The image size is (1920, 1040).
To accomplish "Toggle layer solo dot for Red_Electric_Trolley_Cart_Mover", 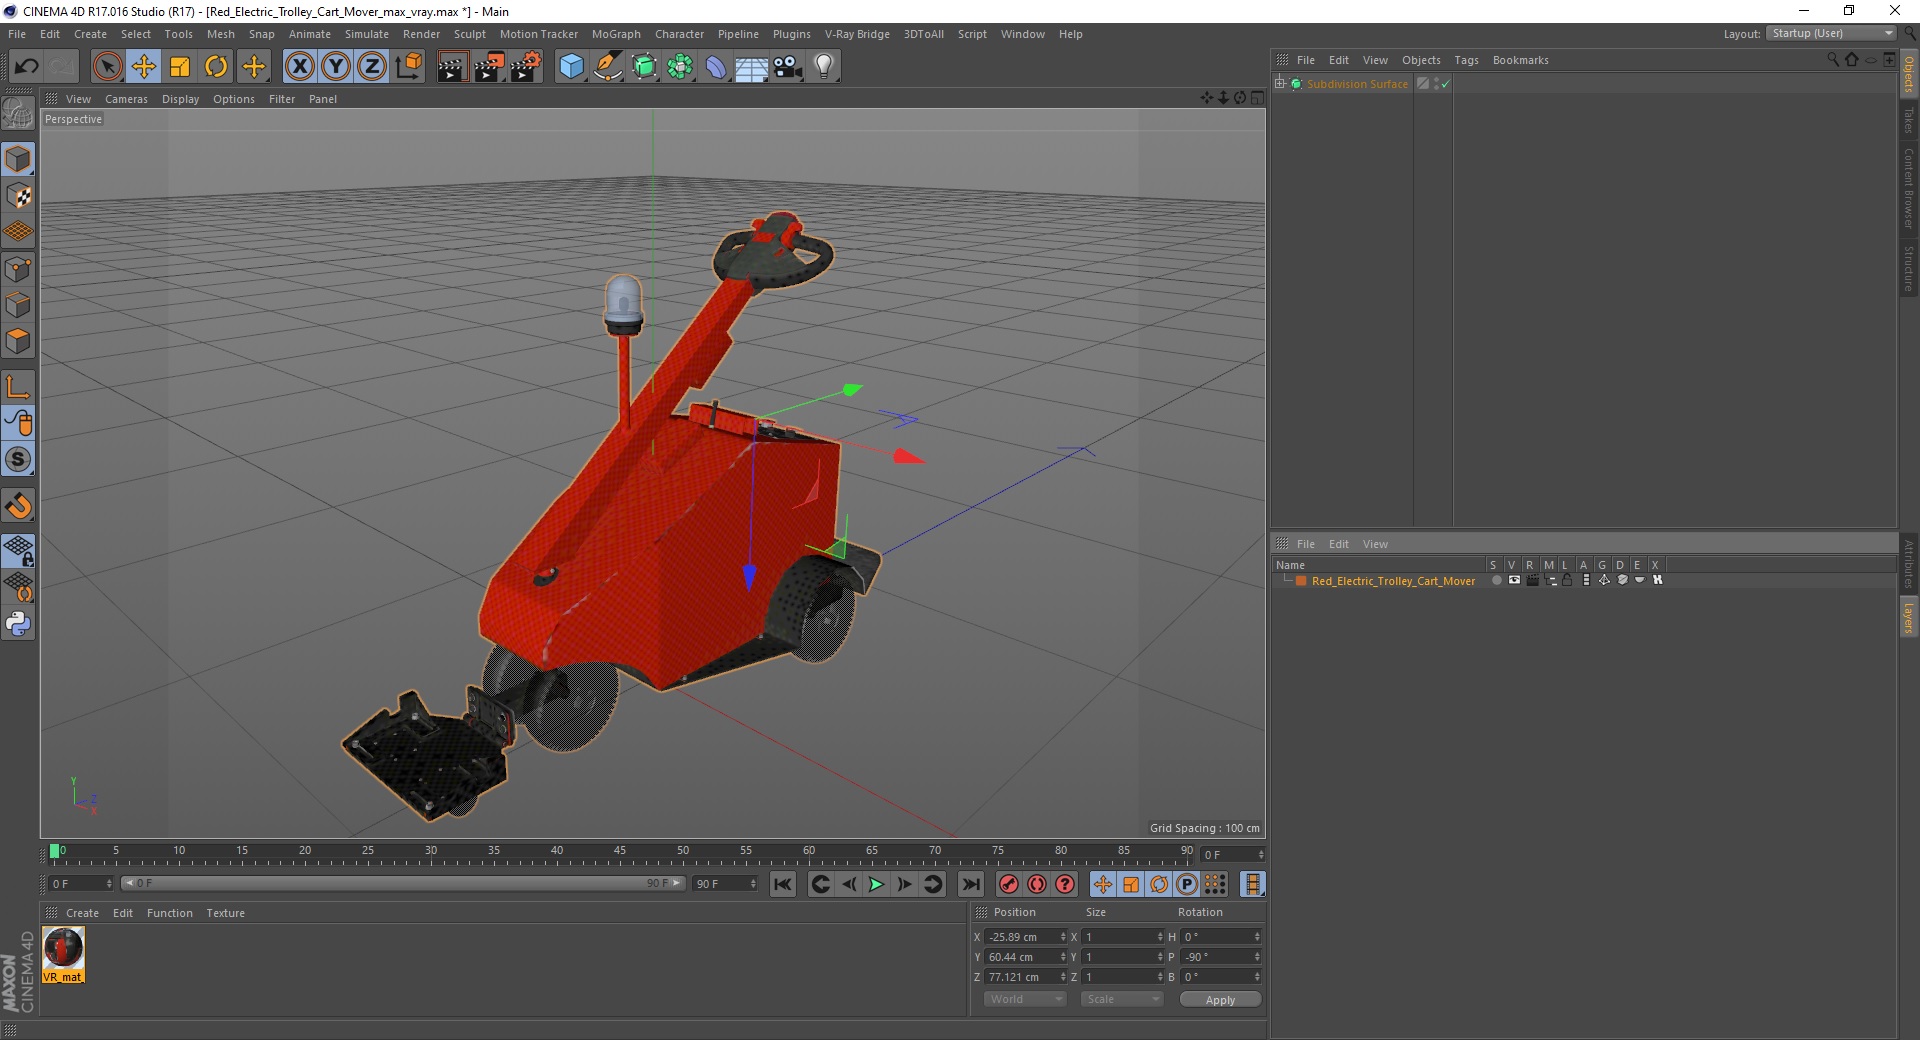I will click(x=1496, y=580).
